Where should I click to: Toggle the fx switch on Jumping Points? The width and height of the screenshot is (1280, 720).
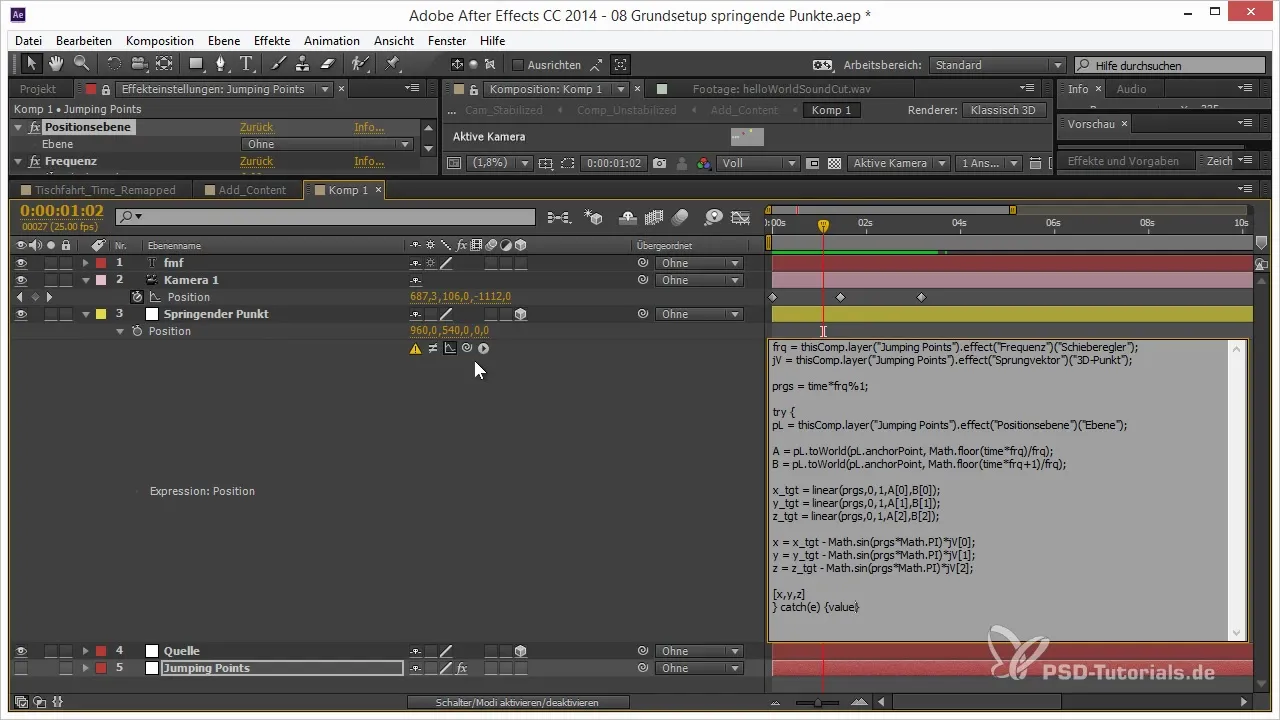click(462, 668)
